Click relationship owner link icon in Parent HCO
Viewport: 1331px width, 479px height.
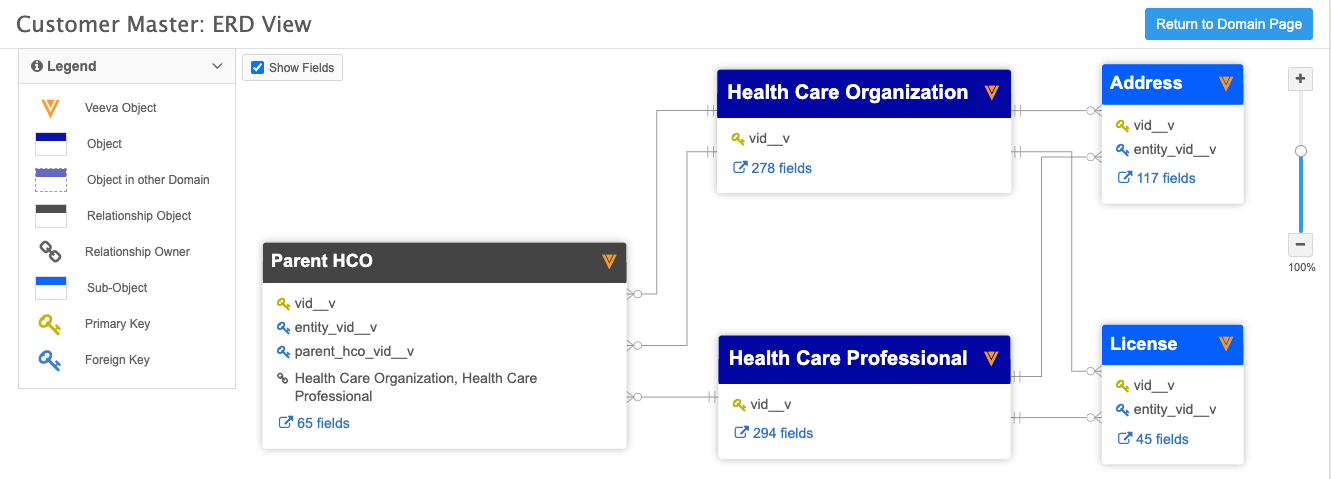click(283, 378)
